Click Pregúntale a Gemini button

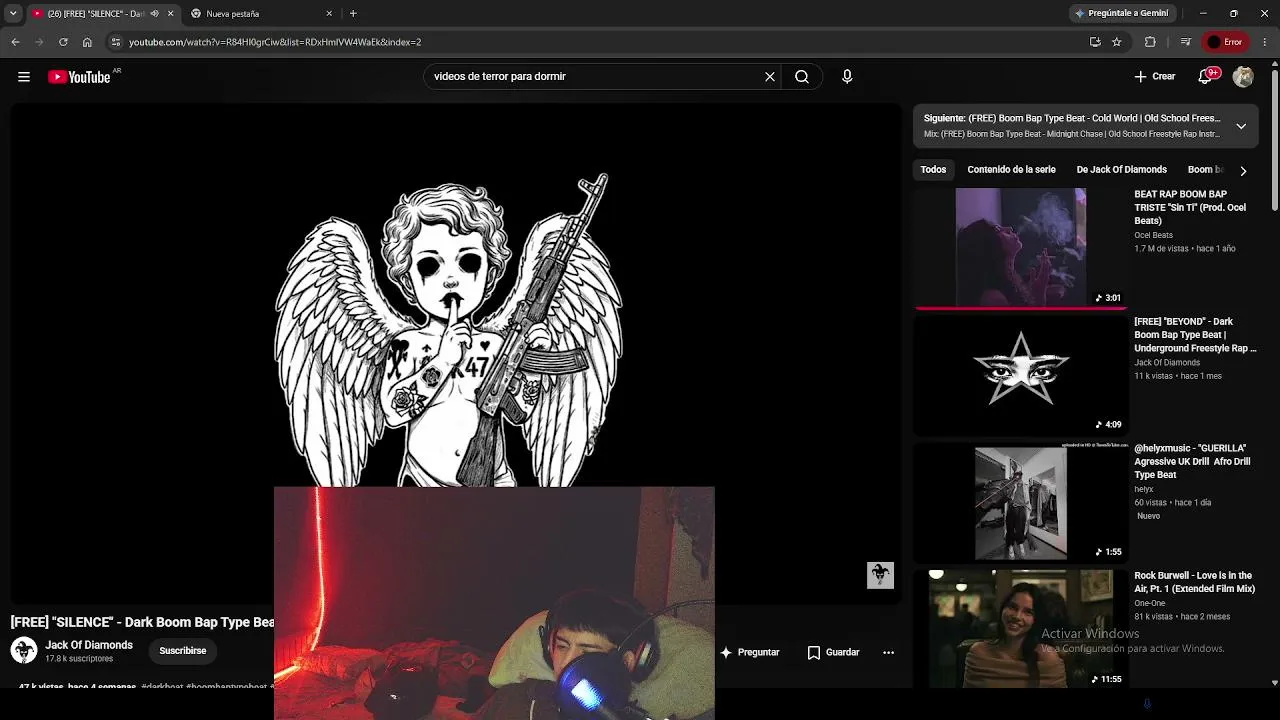click(x=1121, y=13)
